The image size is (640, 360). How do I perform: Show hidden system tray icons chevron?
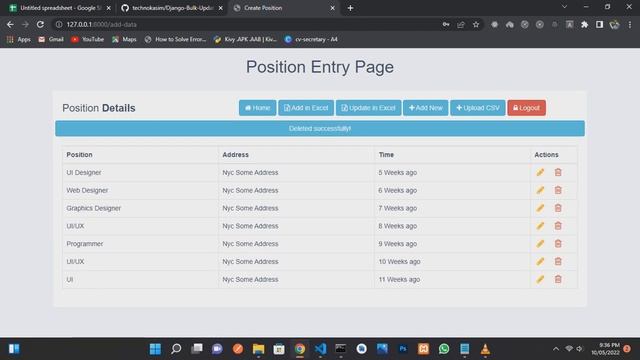[x=556, y=349]
